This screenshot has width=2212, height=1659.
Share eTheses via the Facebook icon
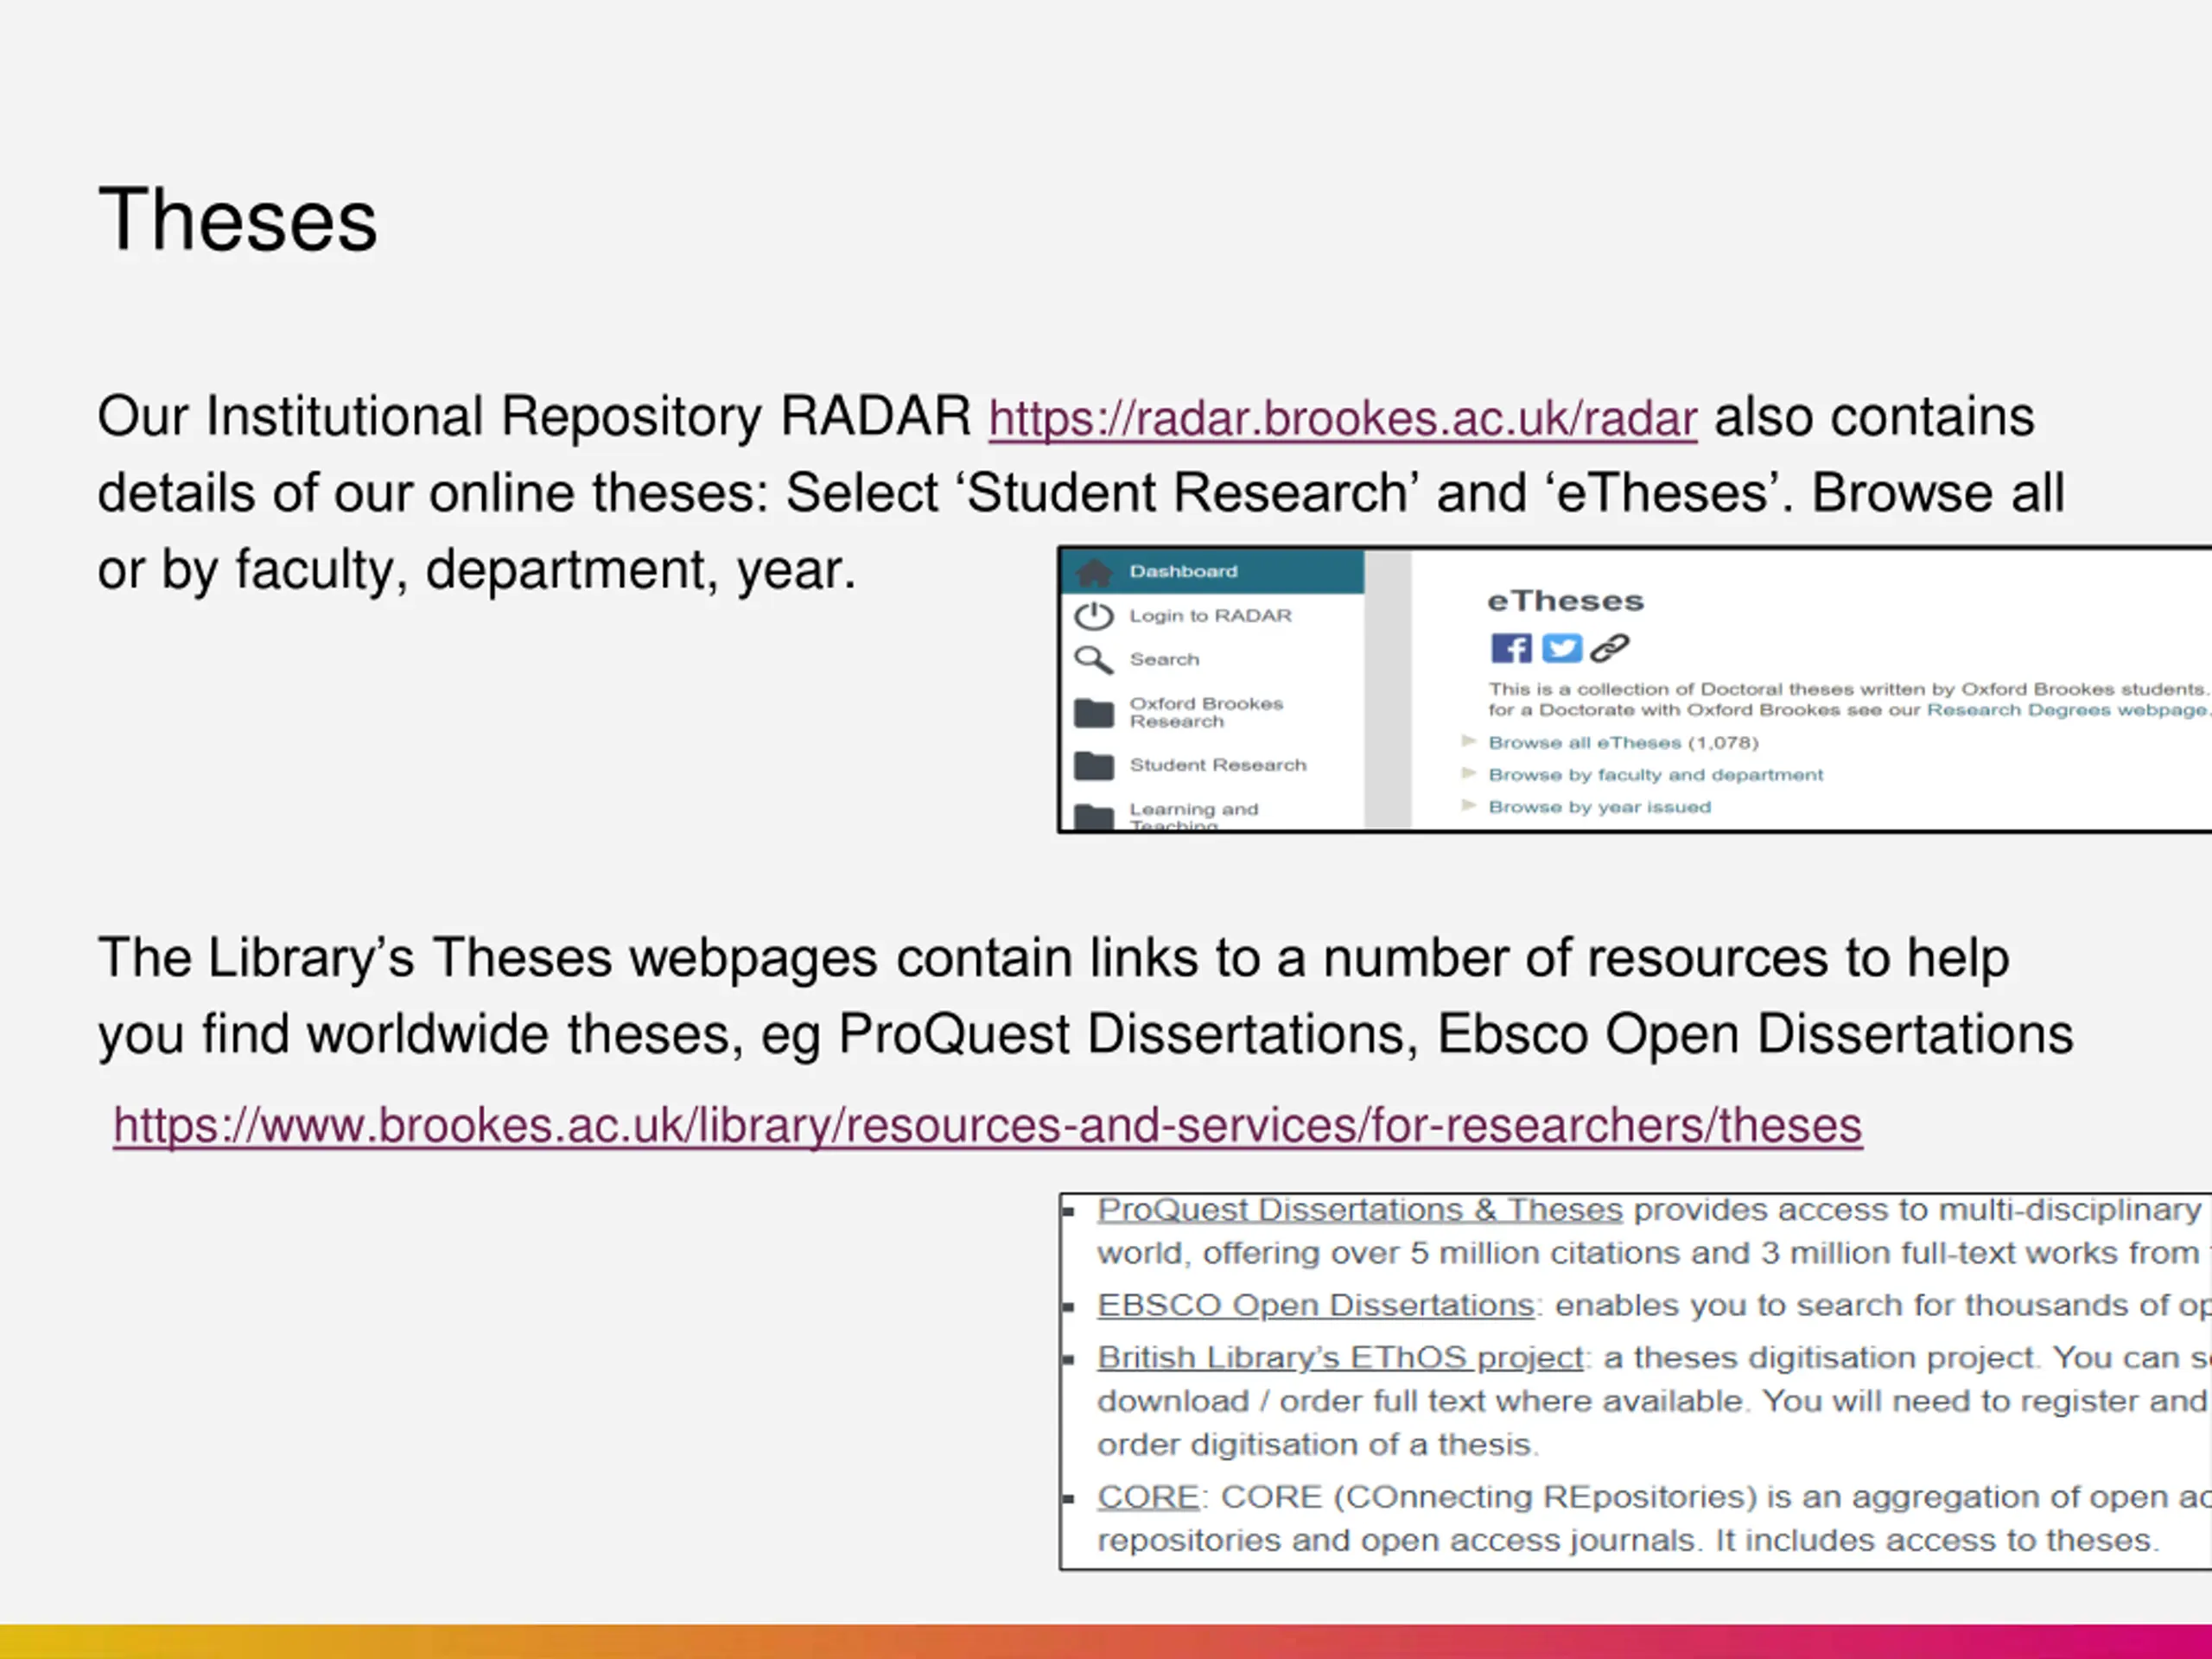coord(1511,648)
